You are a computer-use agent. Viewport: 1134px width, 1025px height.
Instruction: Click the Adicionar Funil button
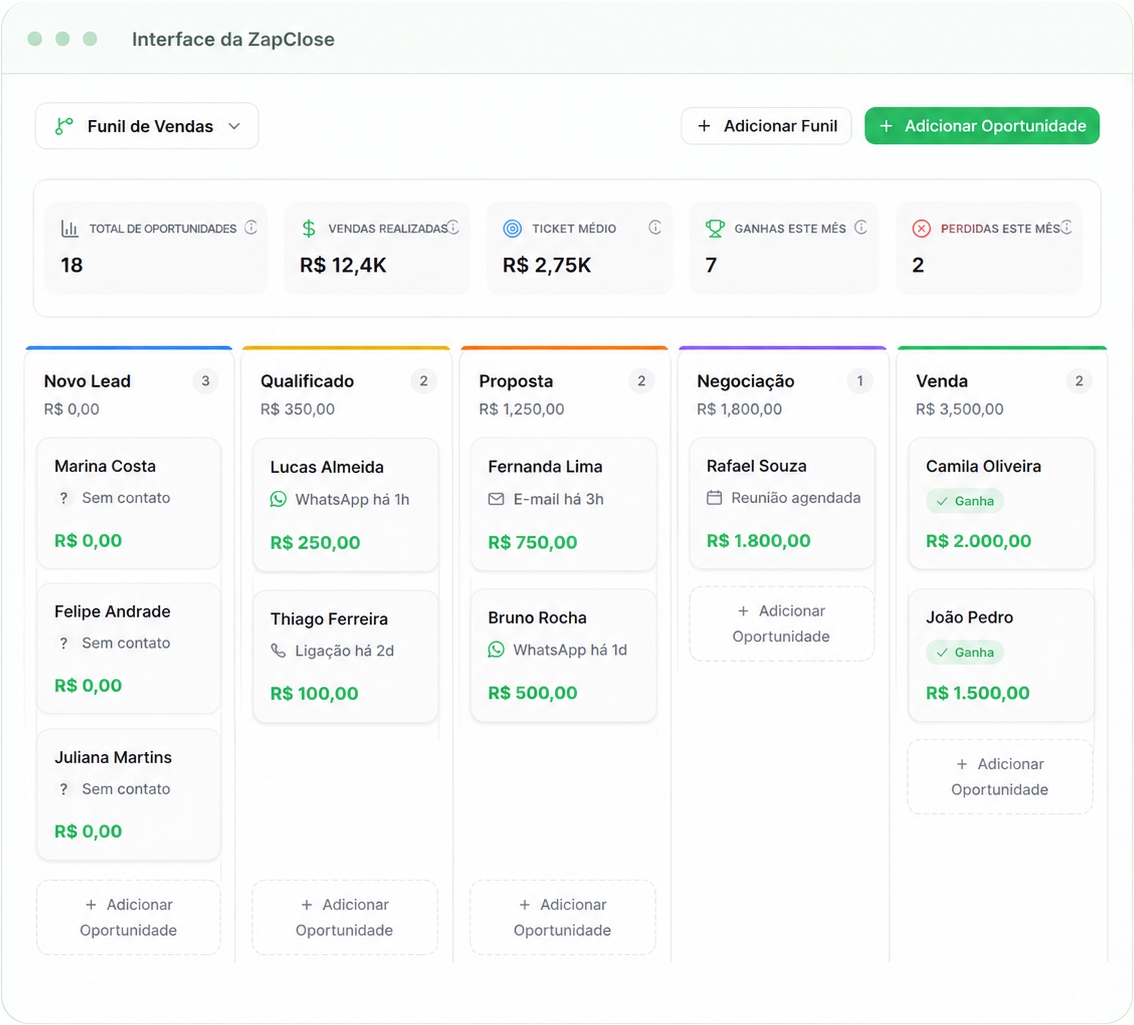[766, 126]
